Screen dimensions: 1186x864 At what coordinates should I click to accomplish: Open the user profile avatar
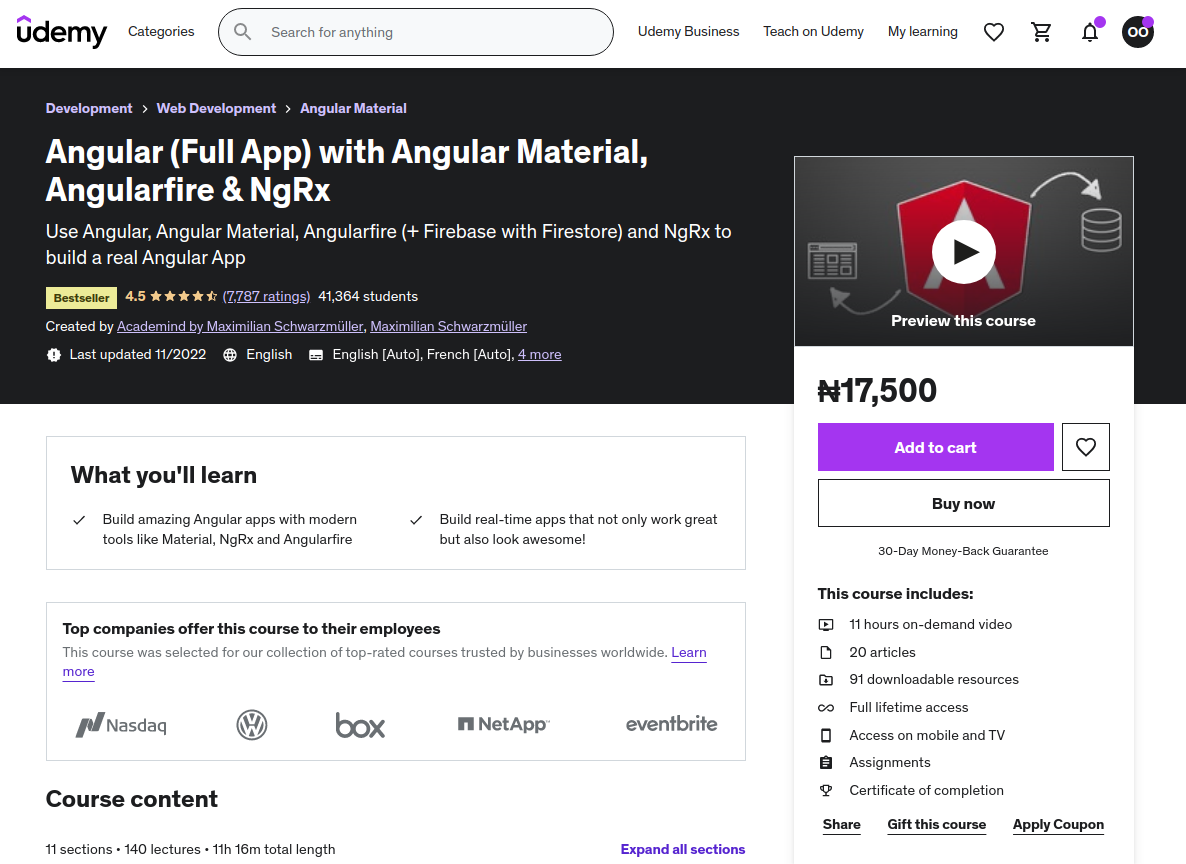pos(1138,32)
